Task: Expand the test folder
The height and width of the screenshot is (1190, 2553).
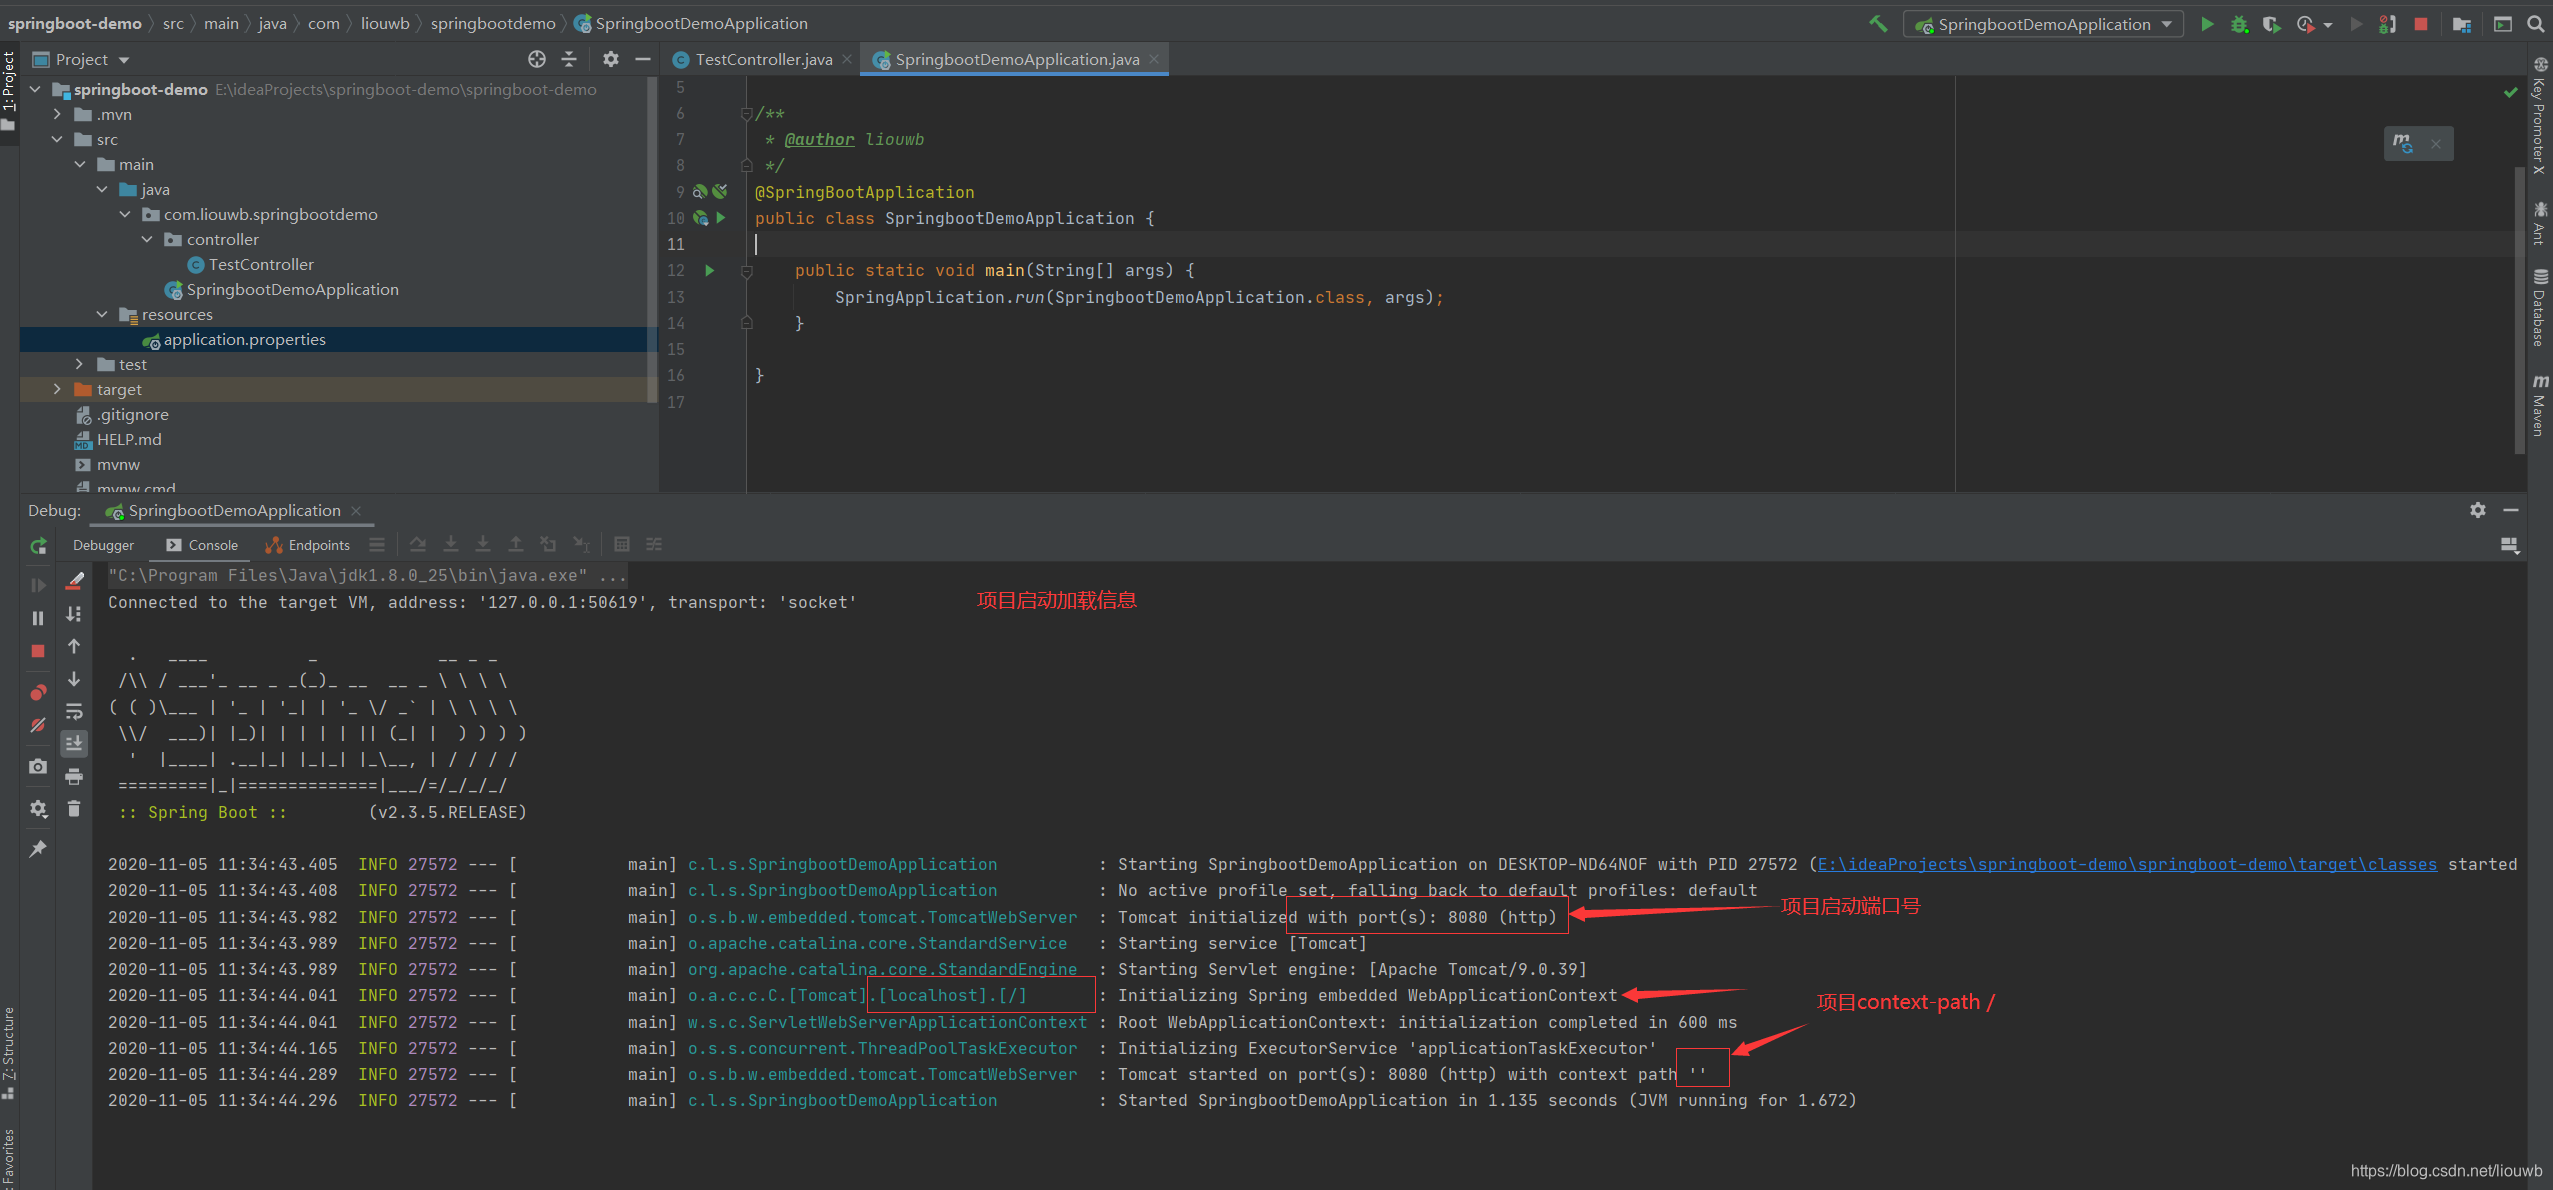Action: (x=80, y=364)
